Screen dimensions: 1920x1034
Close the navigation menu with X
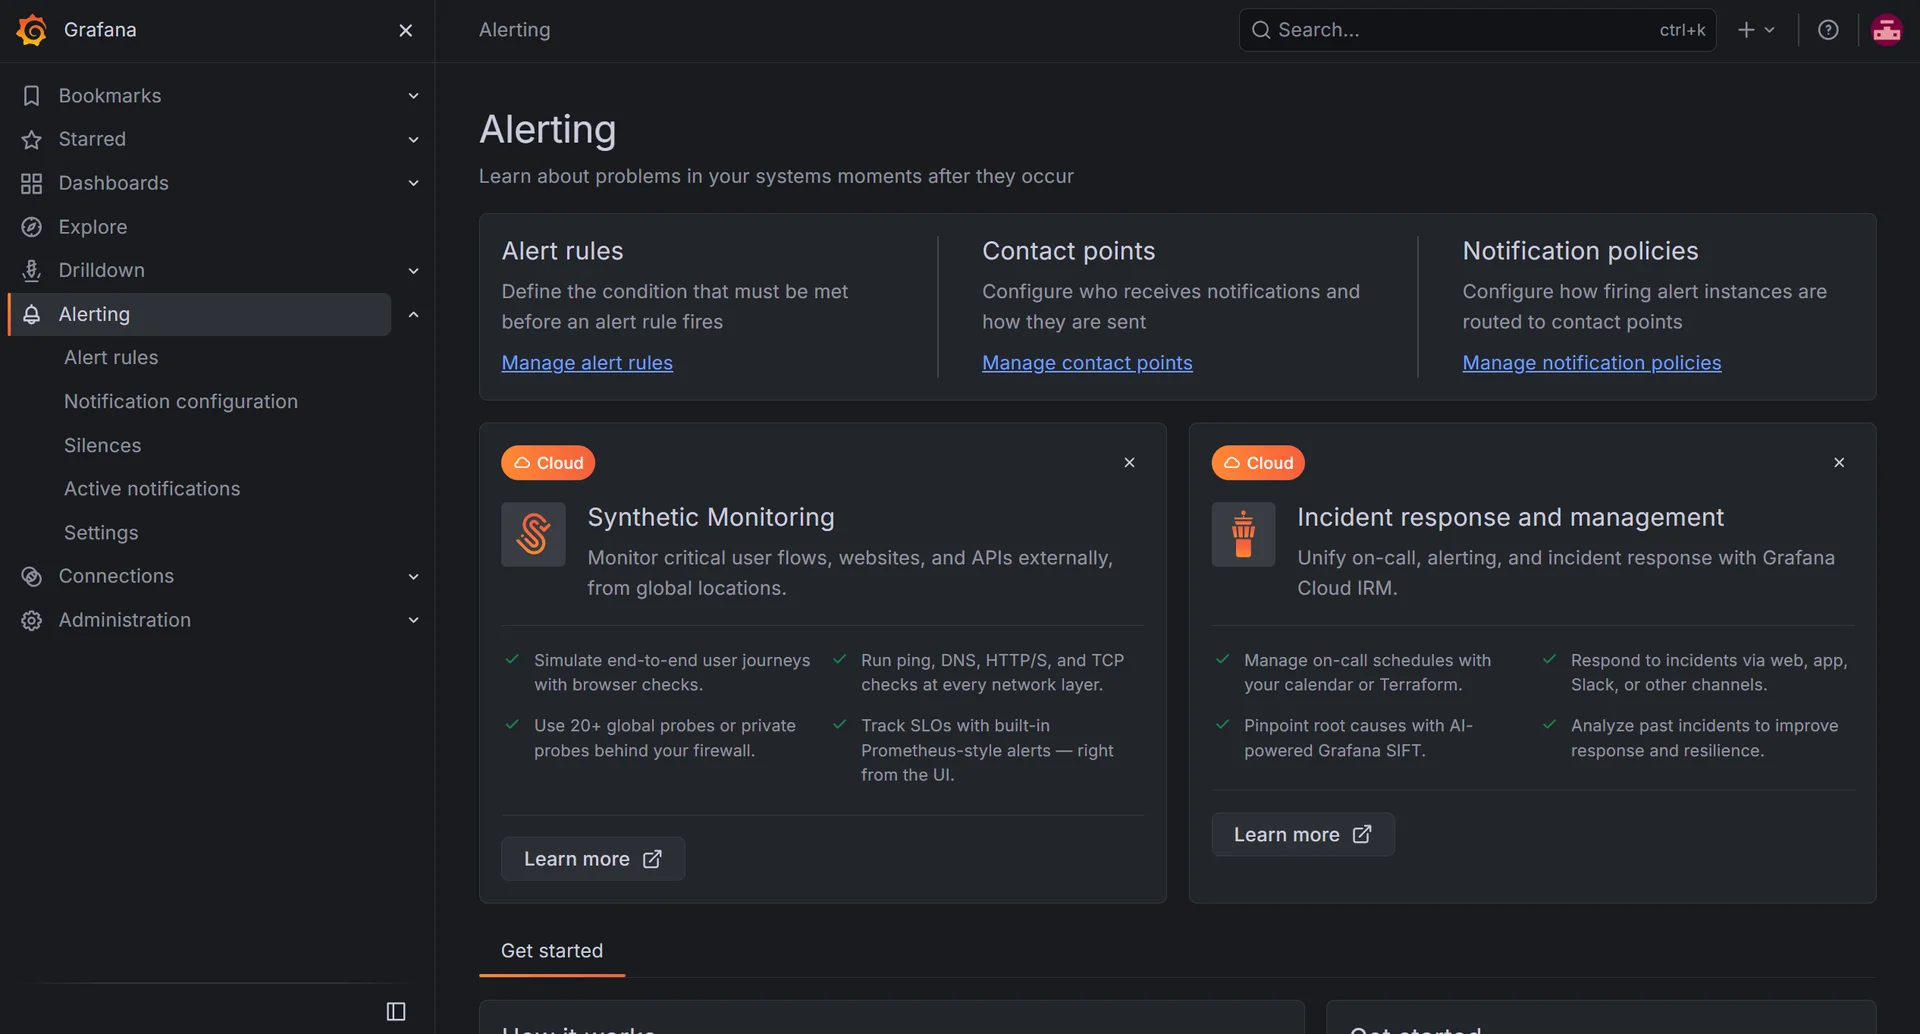click(406, 30)
